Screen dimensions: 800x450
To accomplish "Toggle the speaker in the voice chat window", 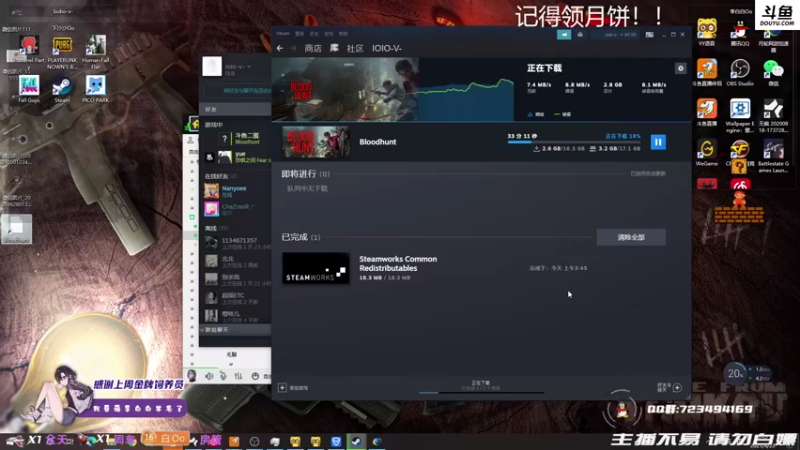I will [209, 376].
